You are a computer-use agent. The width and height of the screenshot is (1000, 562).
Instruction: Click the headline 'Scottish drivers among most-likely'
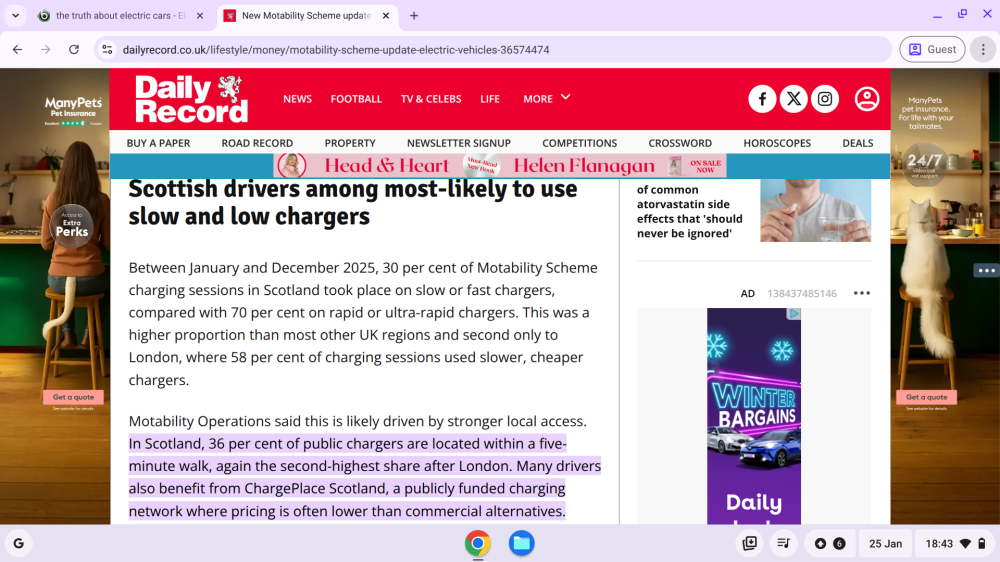(x=353, y=202)
